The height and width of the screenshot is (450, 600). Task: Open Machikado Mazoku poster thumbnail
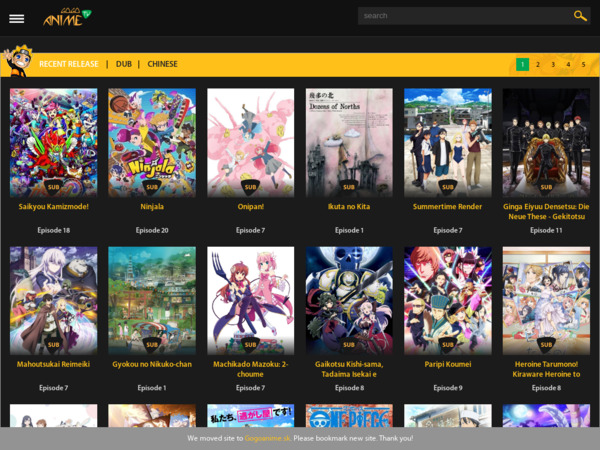(x=251, y=301)
